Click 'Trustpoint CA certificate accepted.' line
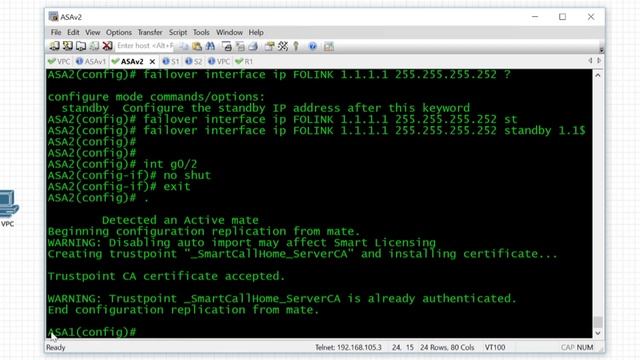This screenshot has height=360, width=640. coord(166,276)
